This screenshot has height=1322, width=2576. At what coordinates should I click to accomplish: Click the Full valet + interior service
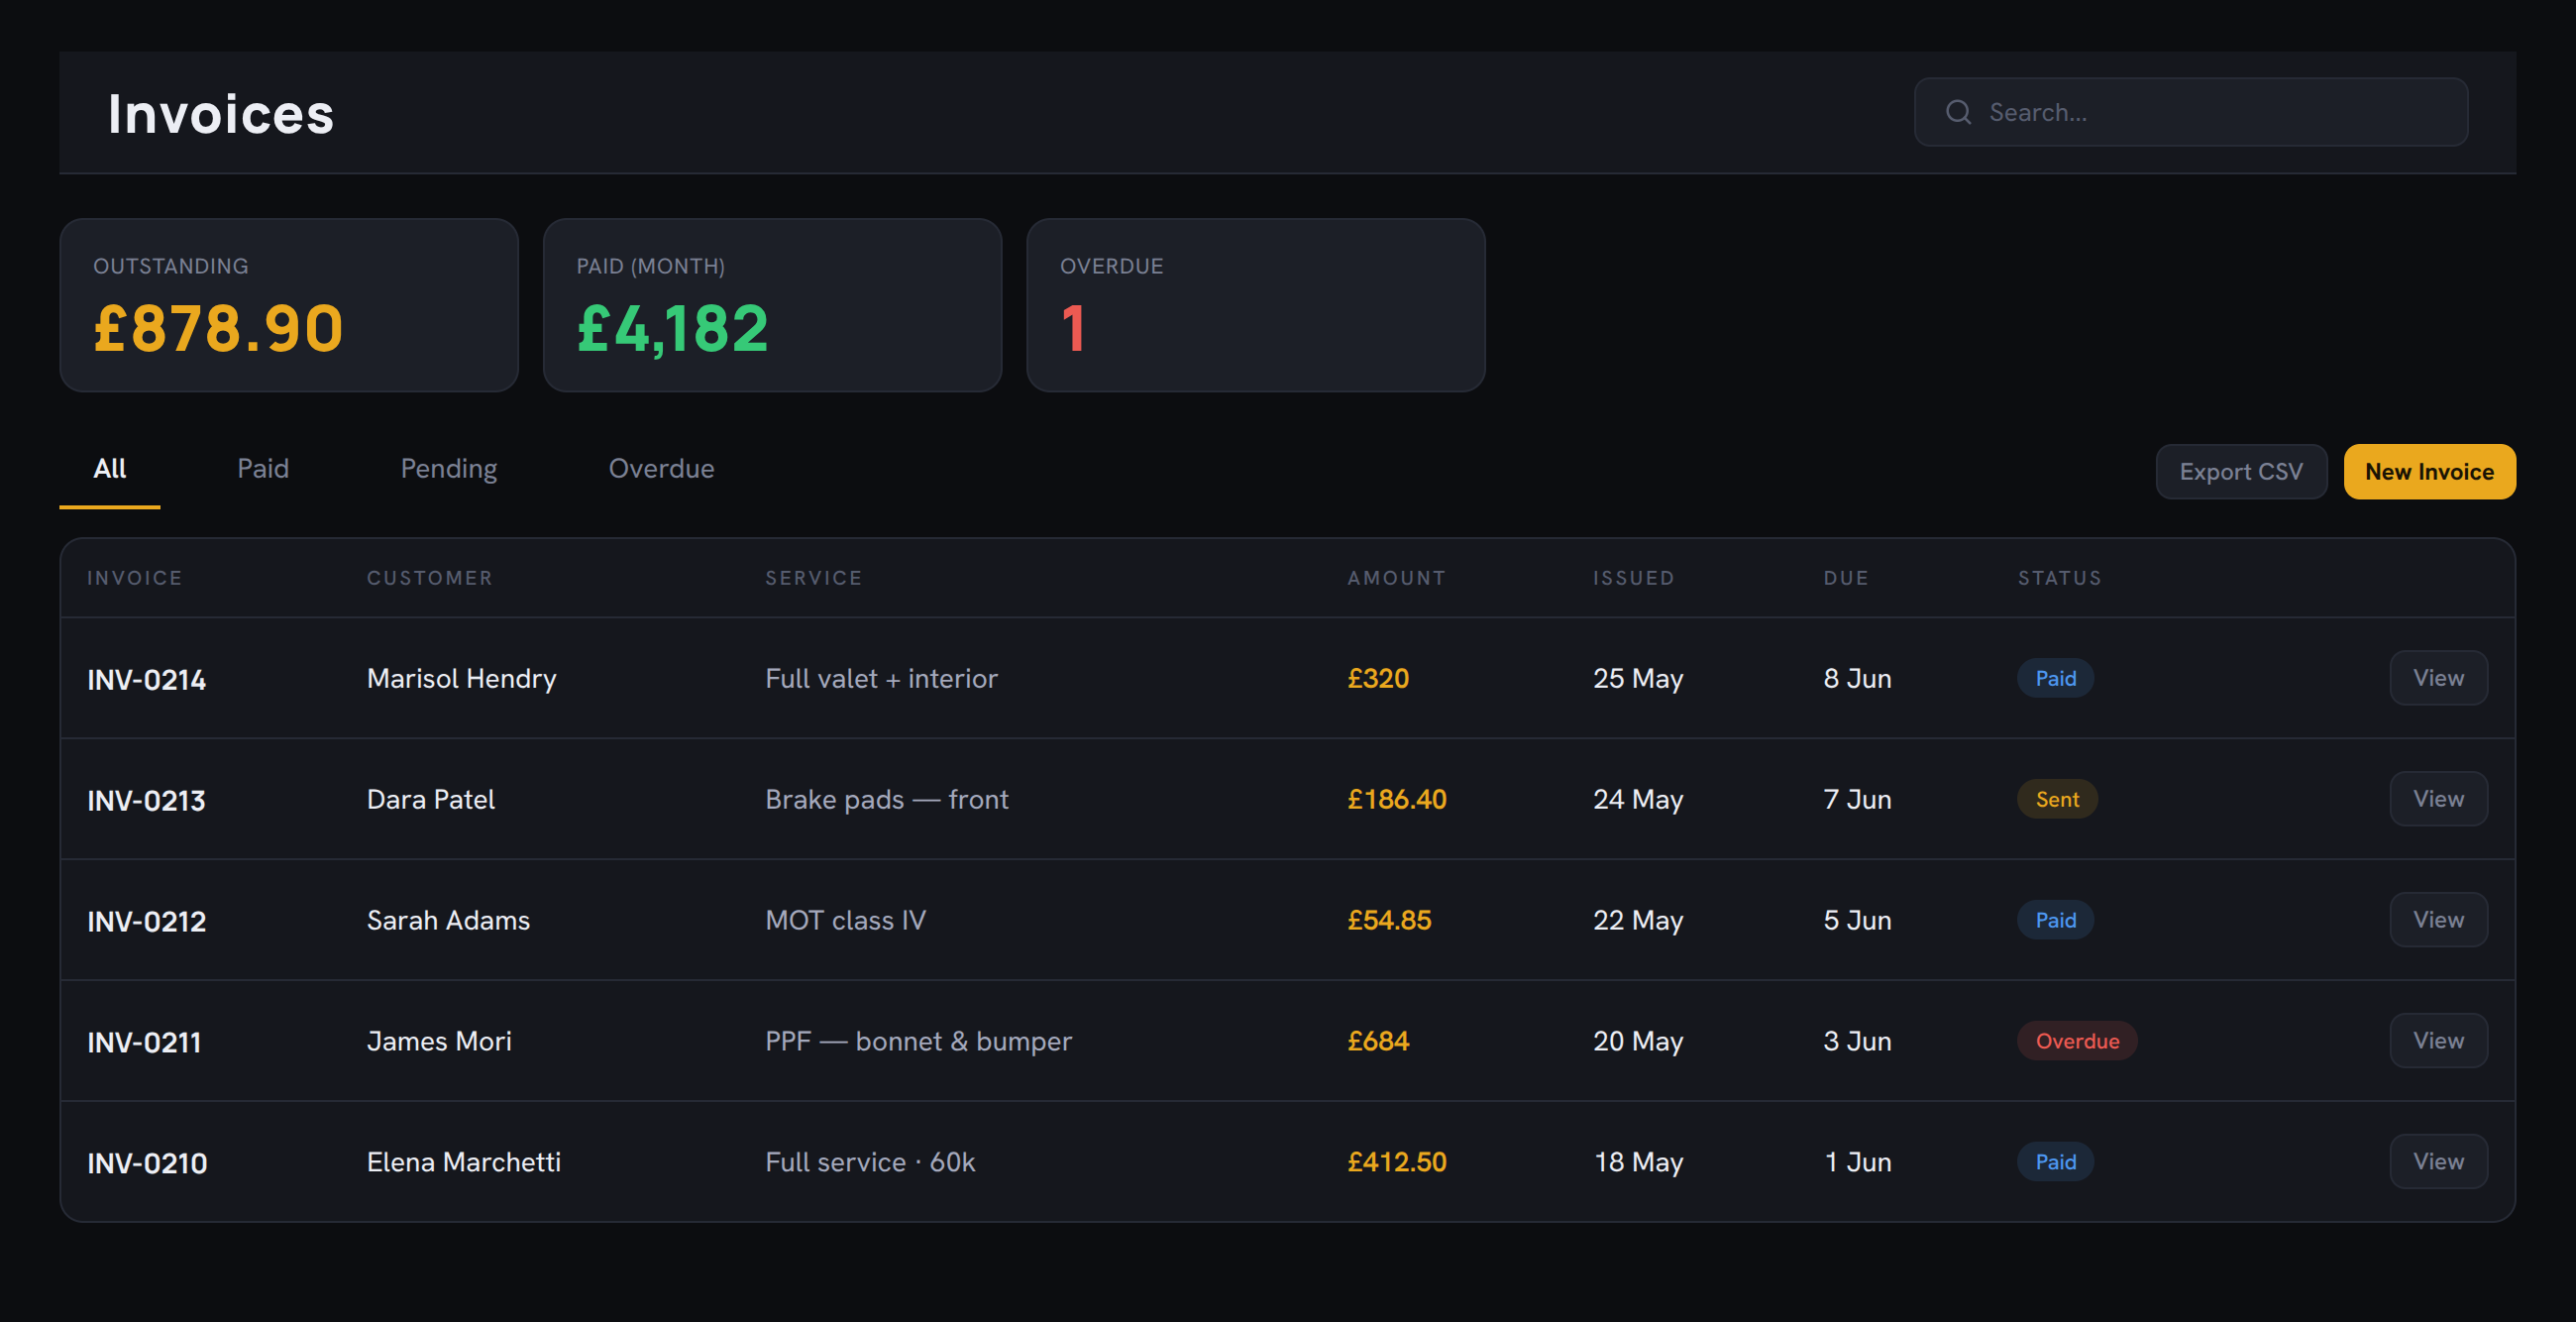(881, 679)
